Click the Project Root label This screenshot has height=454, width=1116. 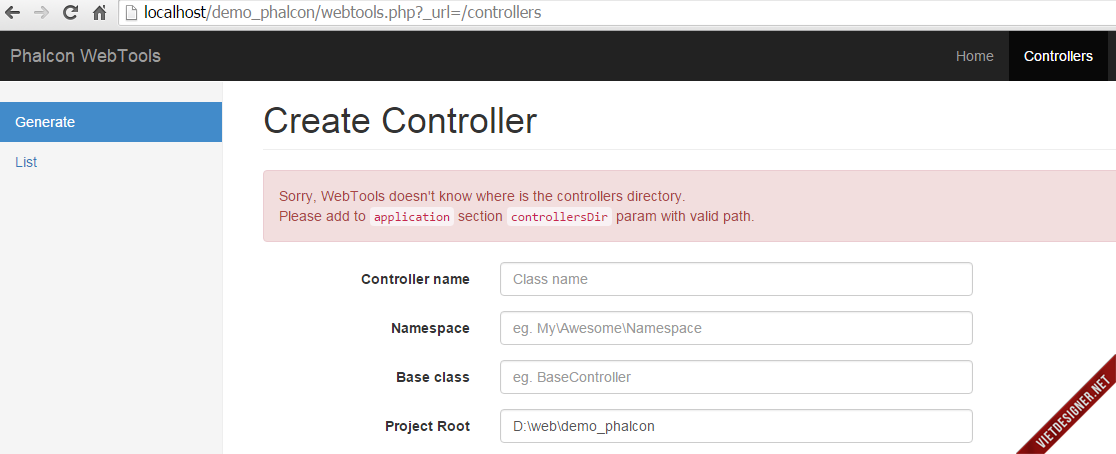pos(427,426)
